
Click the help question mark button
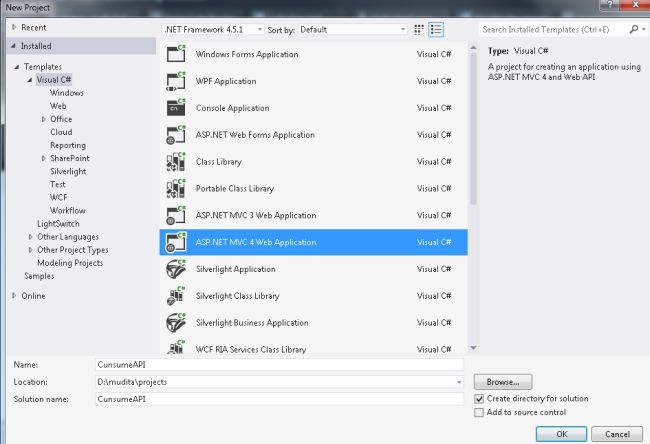[x=609, y=5]
